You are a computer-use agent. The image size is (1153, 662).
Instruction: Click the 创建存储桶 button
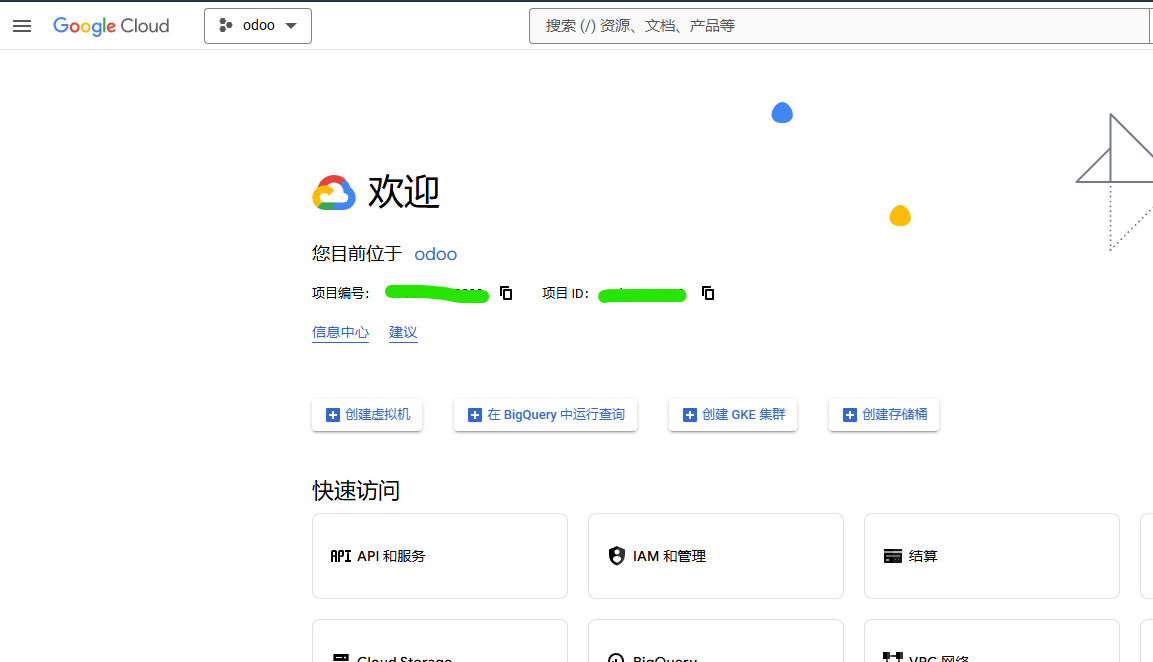point(884,415)
